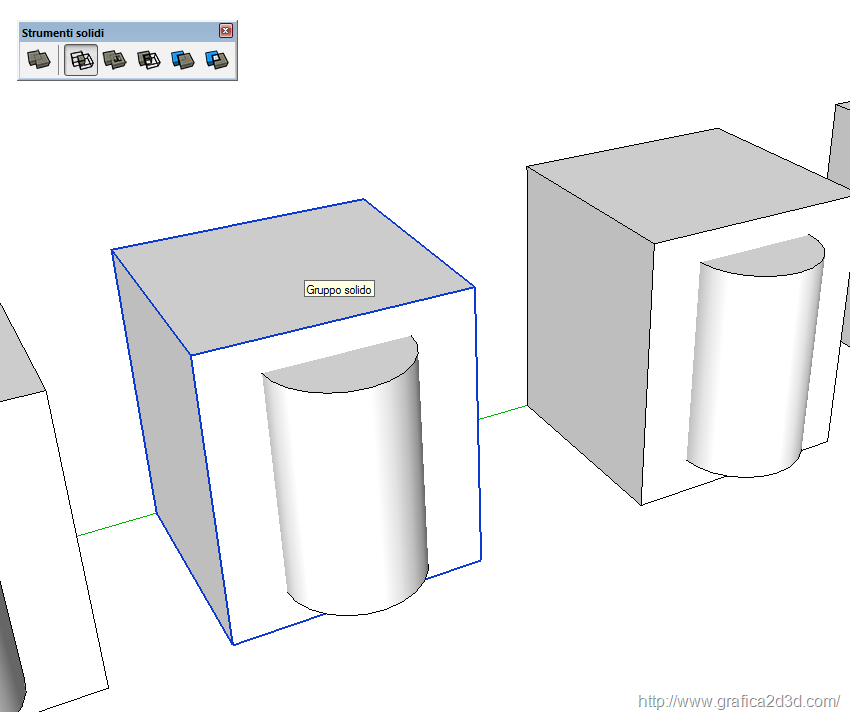Choose the Union solids tool
The width and height of the screenshot is (850, 712).
[x=114, y=61]
